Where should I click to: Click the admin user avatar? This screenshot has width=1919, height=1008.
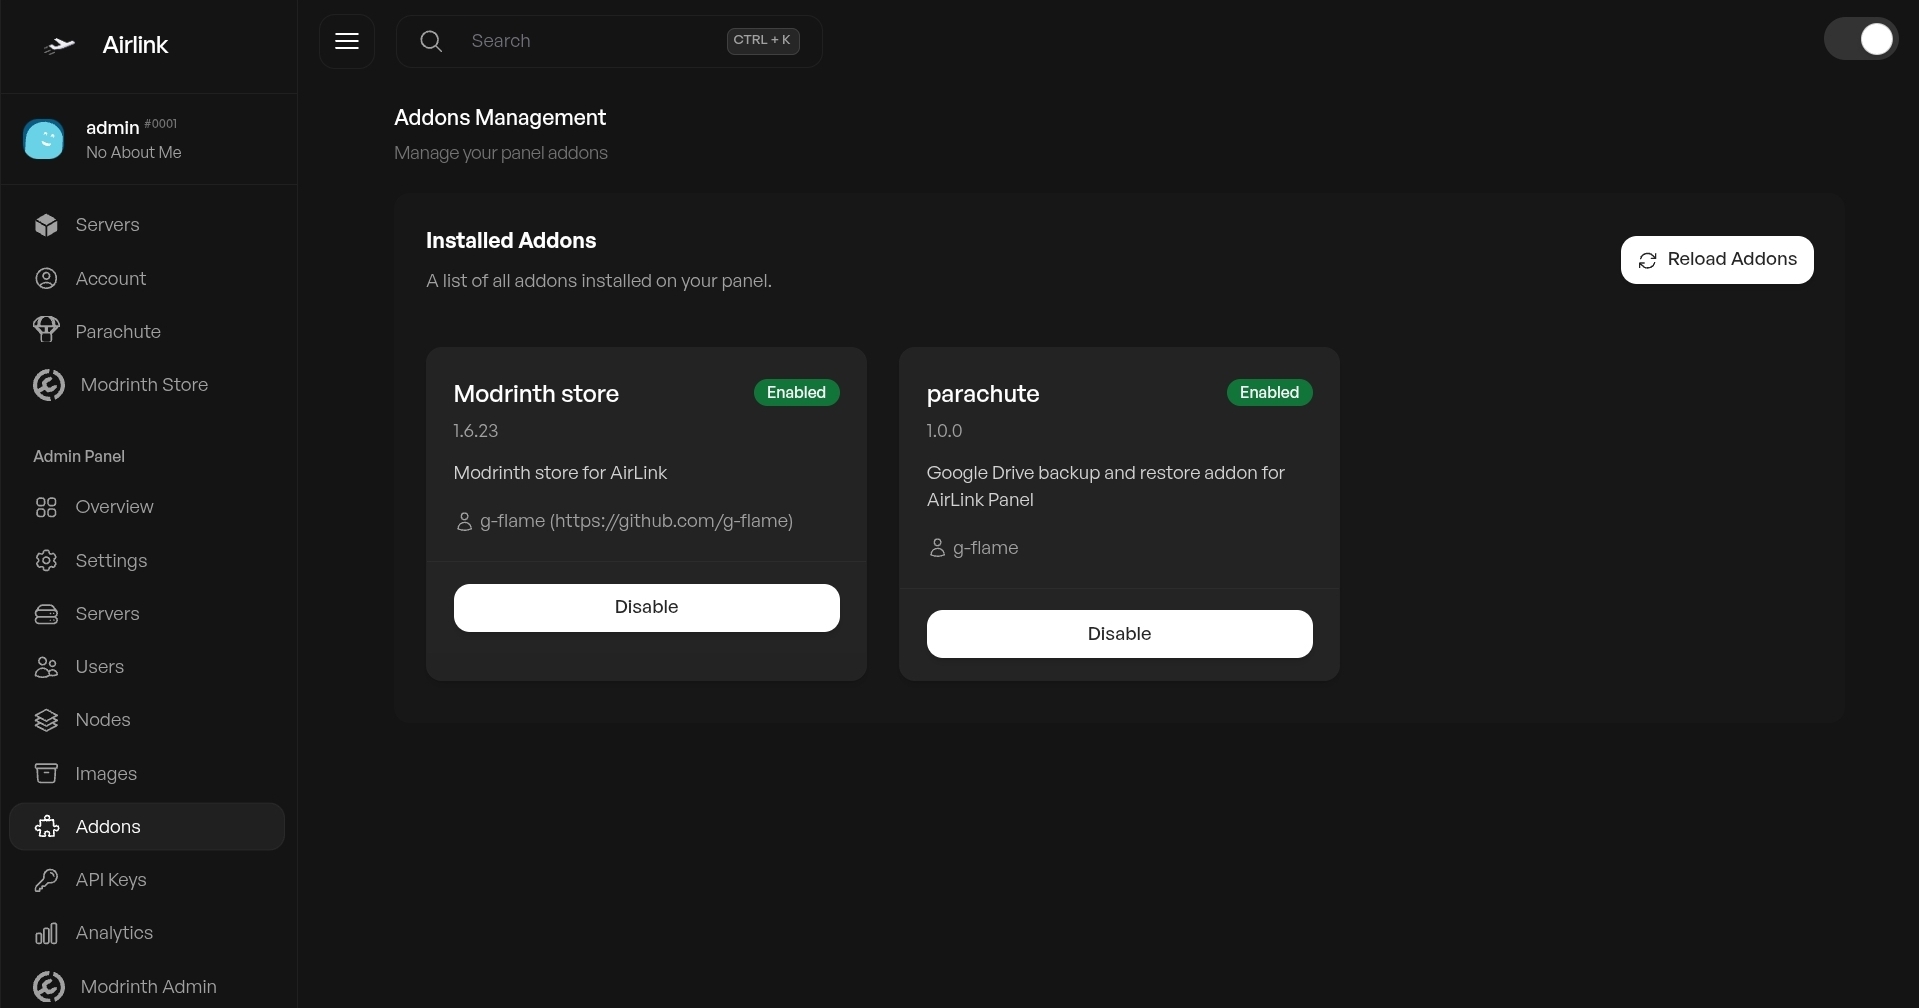click(44, 139)
